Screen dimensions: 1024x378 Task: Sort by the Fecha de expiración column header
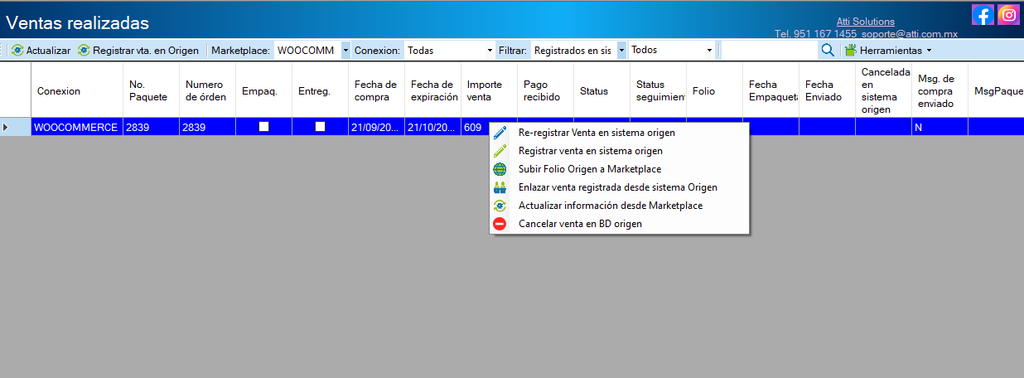(x=432, y=91)
